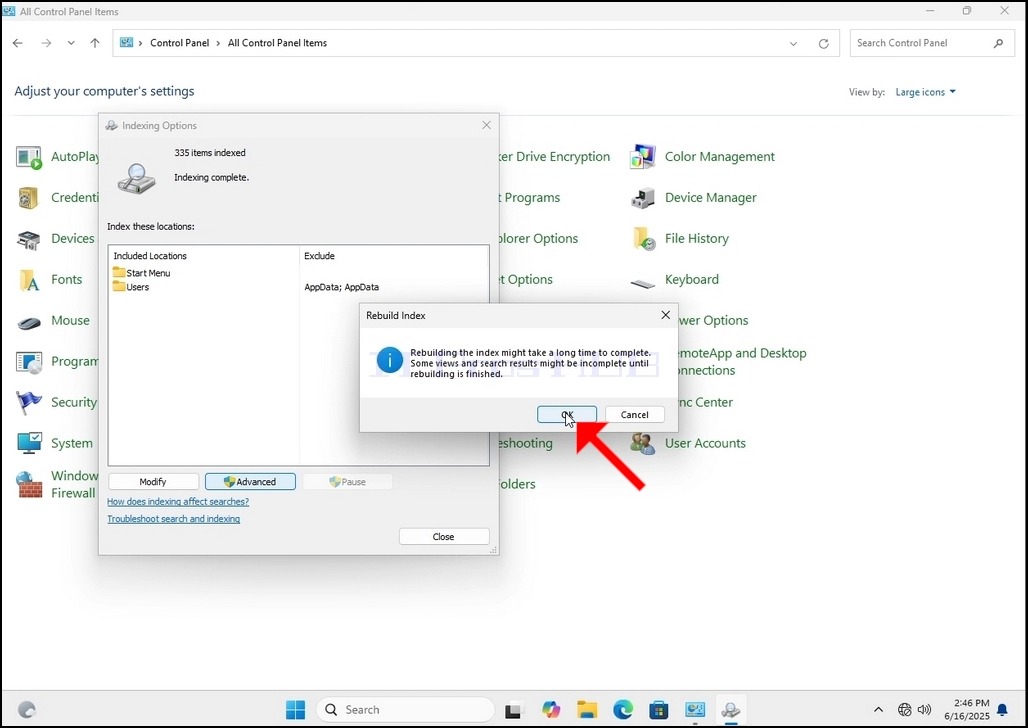Click the Close button in Indexing Options
This screenshot has height=728, width=1028.
click(444, 536)
